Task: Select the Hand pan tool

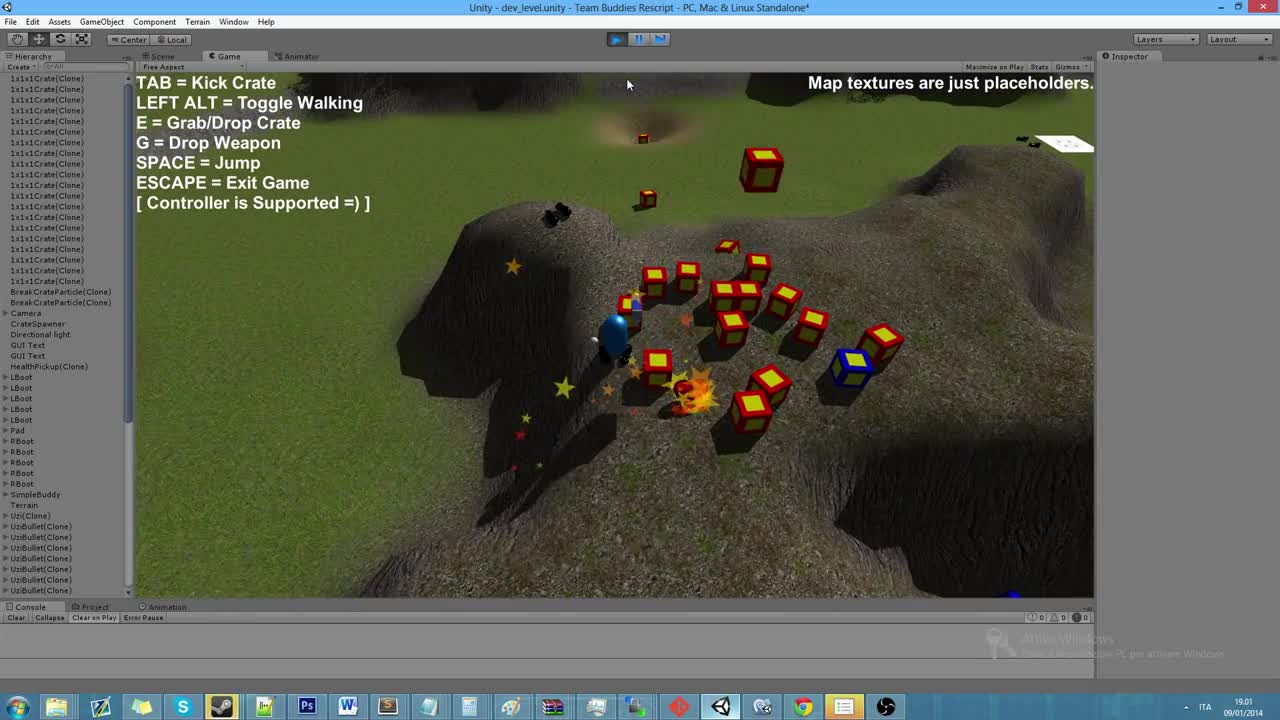Action: coord(16,39)
